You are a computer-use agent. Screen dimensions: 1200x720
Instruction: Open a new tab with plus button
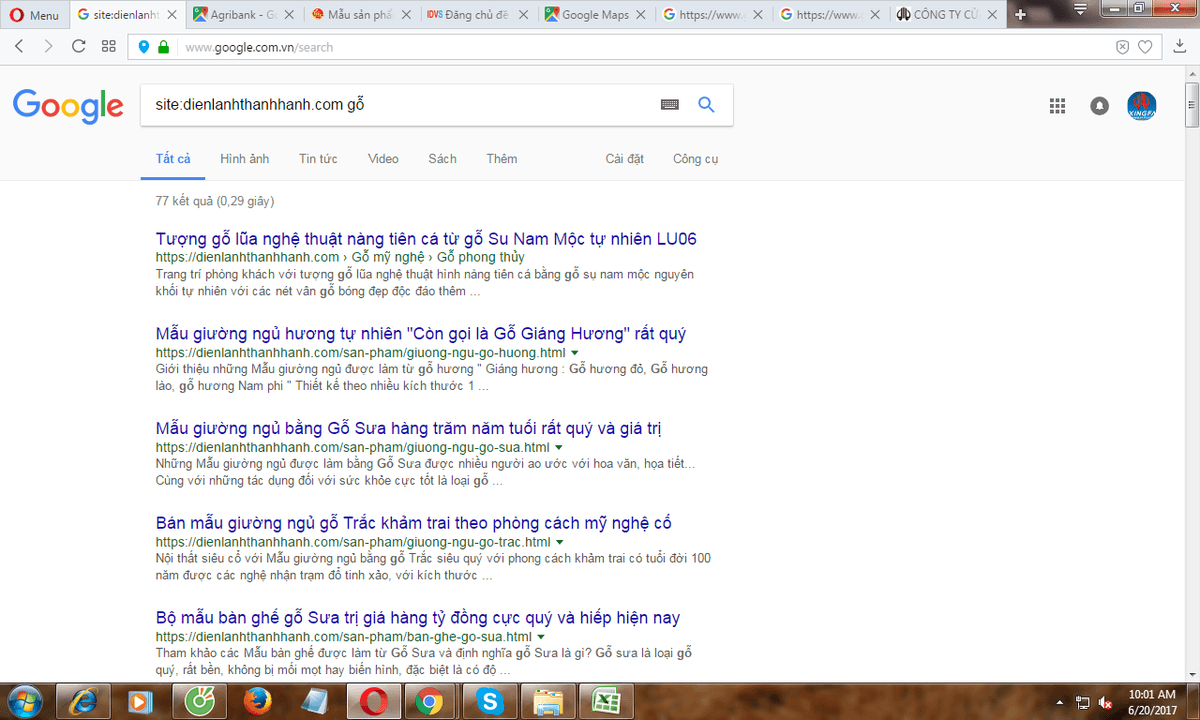click(x=1020, y=15)
